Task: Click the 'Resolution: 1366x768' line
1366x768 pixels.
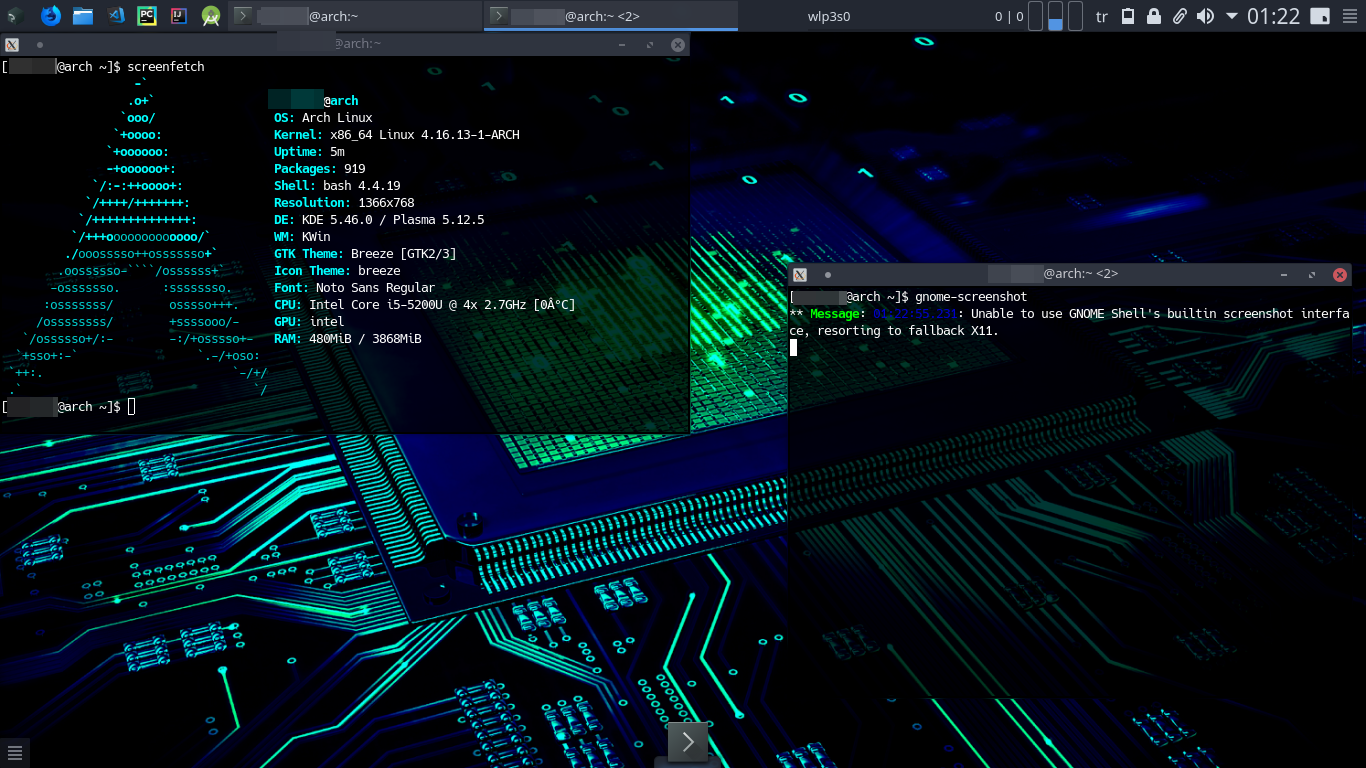Action: click(344, 203)
